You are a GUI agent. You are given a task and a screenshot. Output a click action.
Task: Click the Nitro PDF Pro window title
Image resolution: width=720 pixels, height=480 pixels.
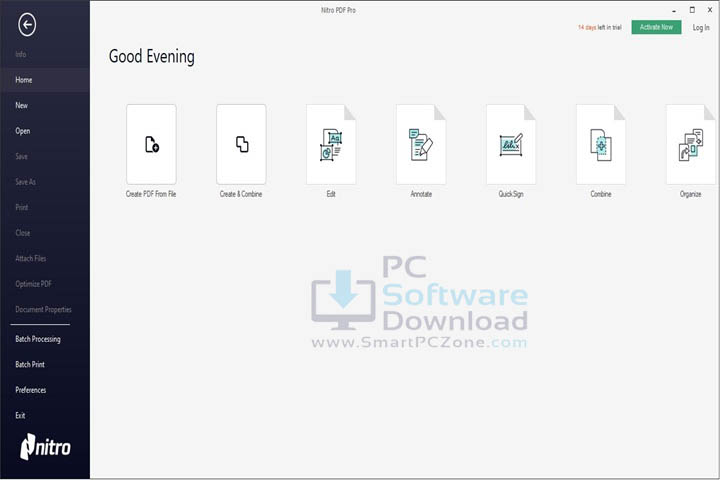[x=338, y=10]
